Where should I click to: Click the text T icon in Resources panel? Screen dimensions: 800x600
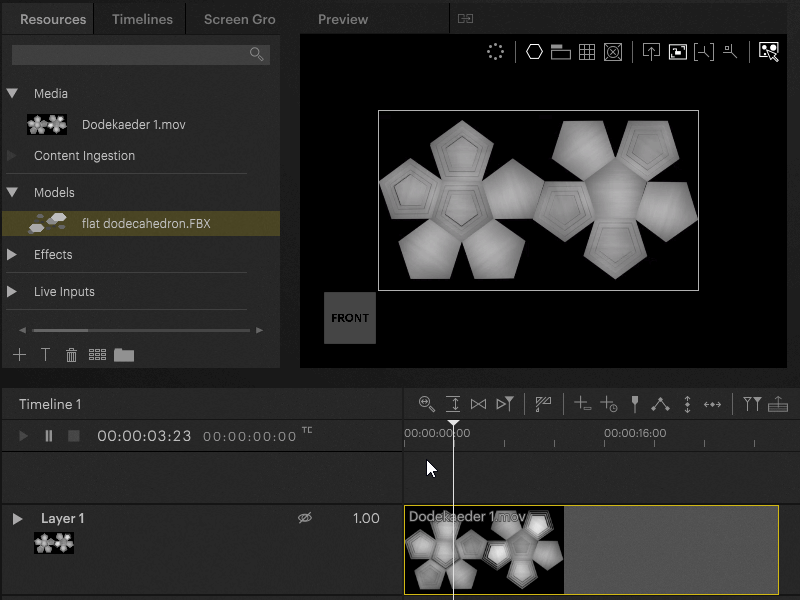click(x=45, y=355)
